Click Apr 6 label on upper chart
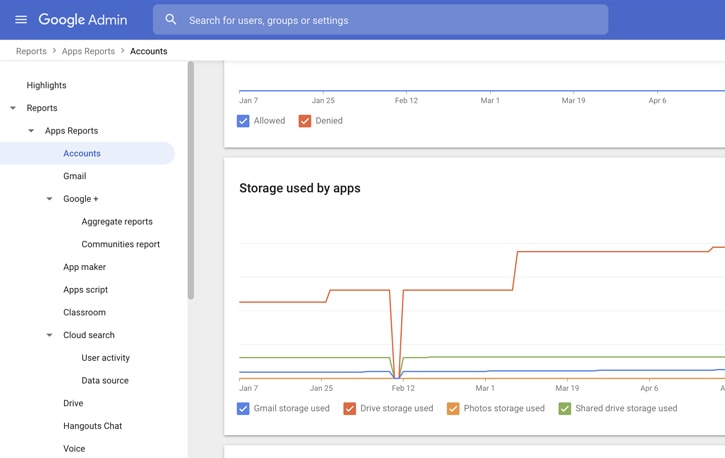 657,100
